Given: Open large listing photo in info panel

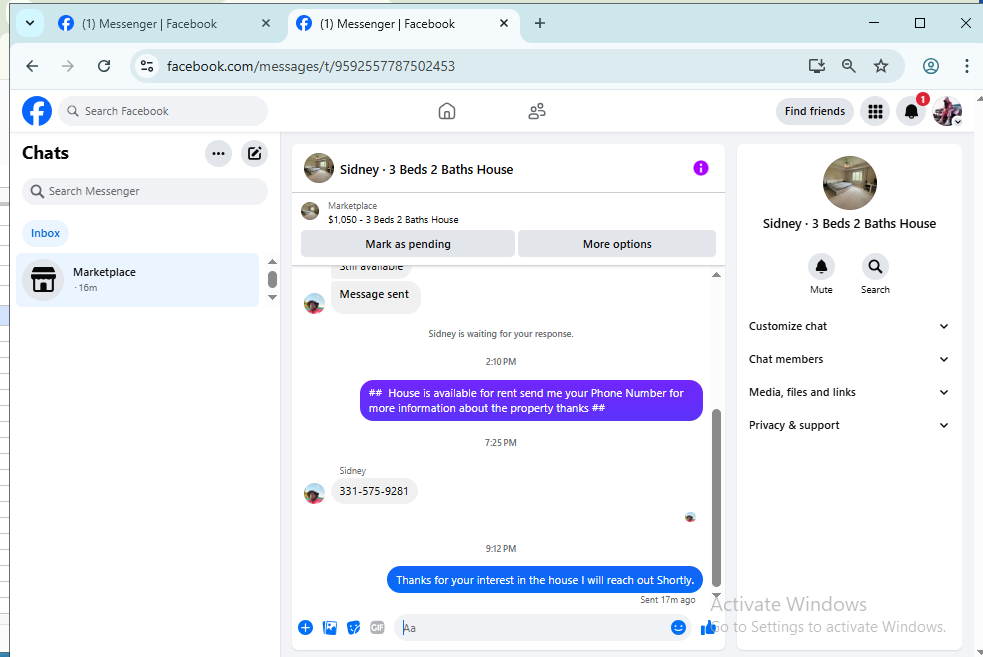Looking at the screenshot, I should [x=849, y=183].
